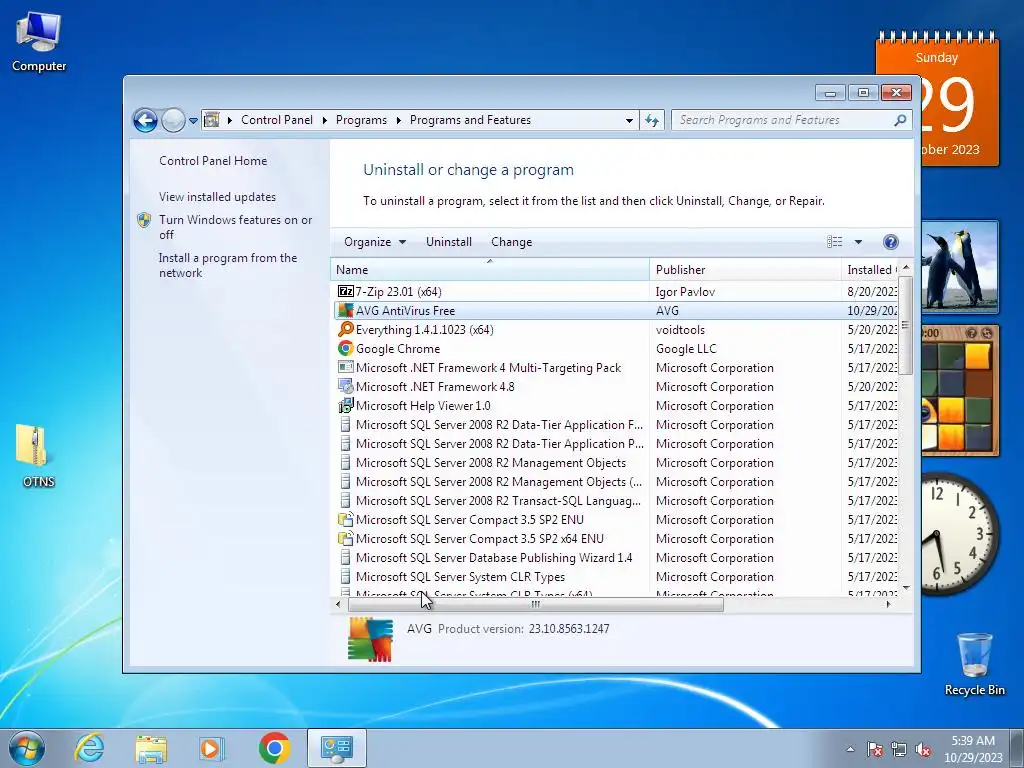
Task: Click the vertical scrollbar thumb in list
Action: (905, 325)
